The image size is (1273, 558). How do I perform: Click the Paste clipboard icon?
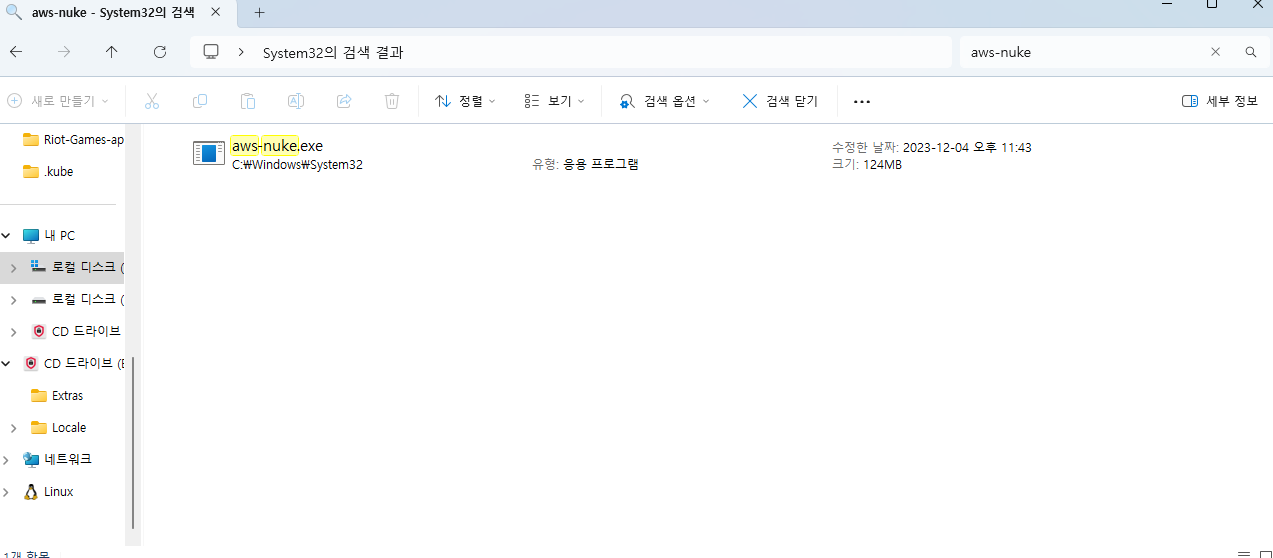click(248, 101)
